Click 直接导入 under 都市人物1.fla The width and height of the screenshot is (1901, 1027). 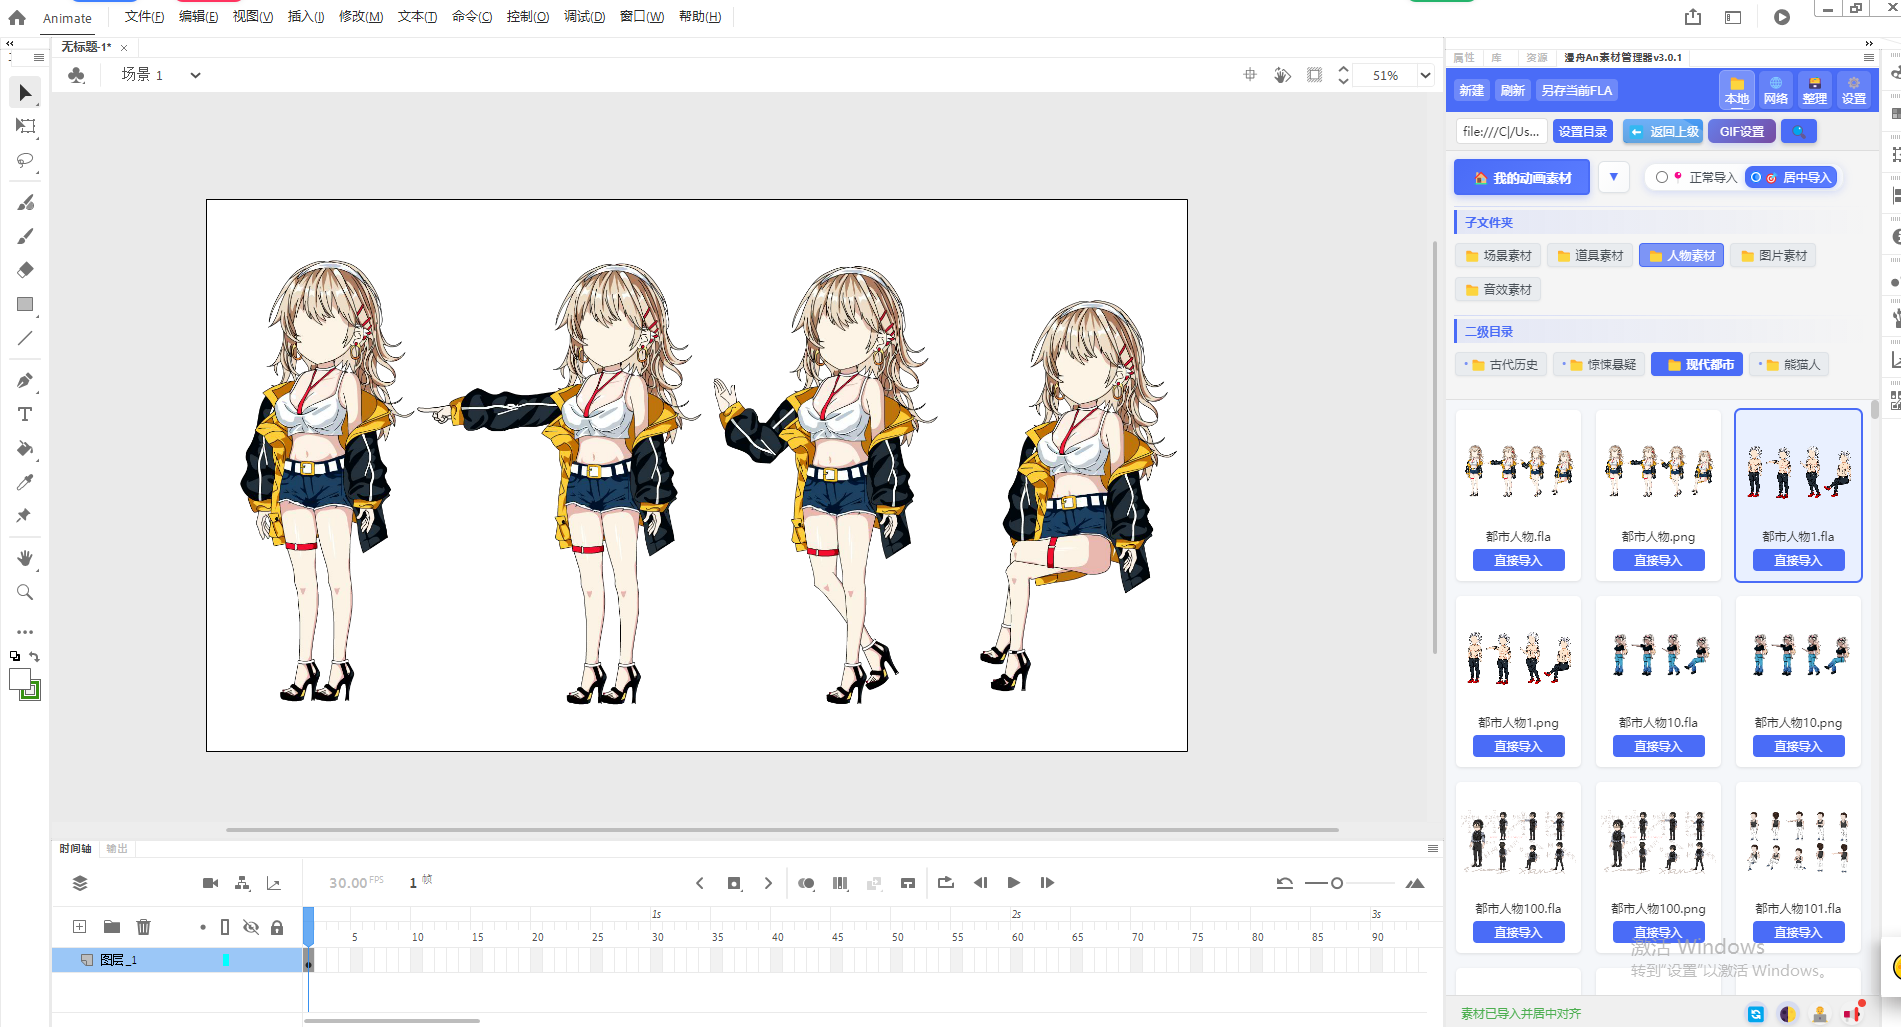(1798, 561)
